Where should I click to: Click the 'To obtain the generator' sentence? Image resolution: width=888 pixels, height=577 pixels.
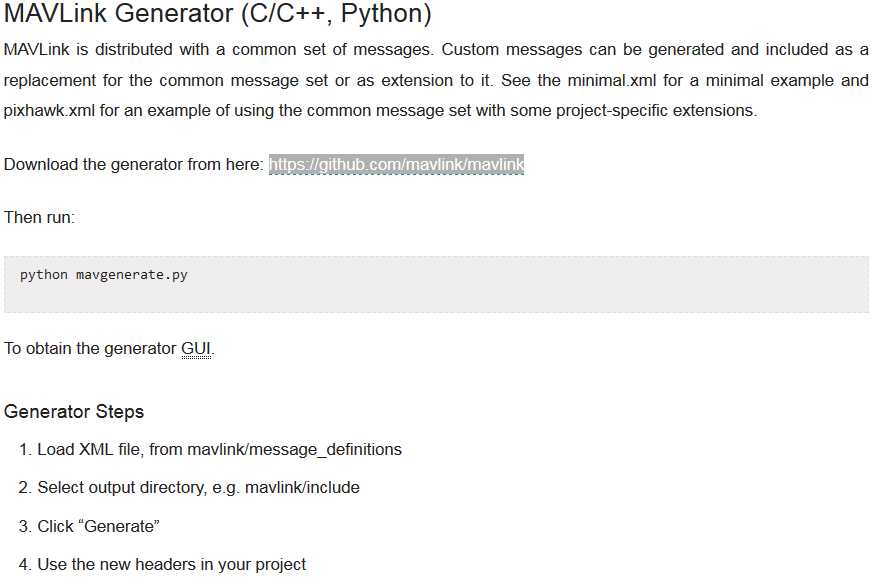91,349
